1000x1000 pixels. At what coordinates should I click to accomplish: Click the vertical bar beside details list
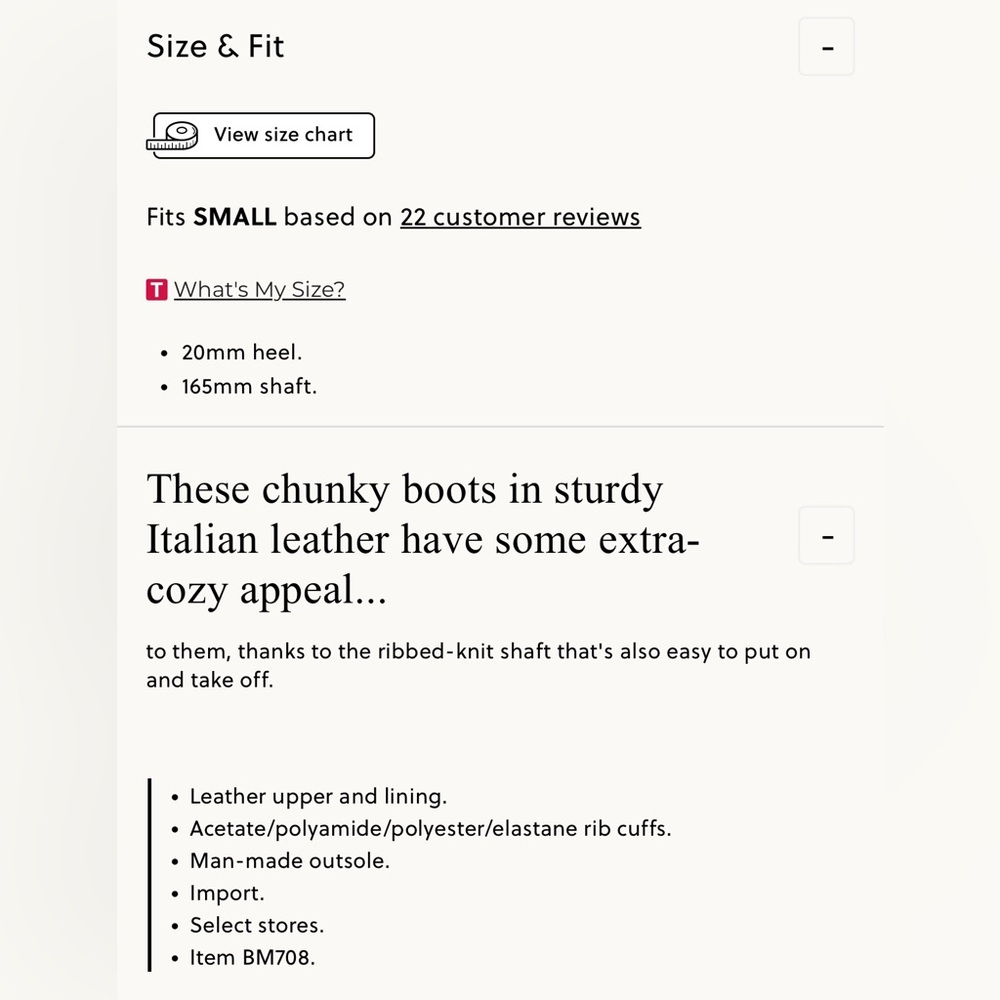click(x=149, y=874)
